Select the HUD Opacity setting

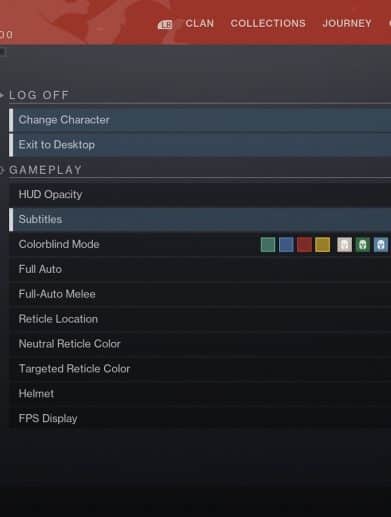coord(200,194)
